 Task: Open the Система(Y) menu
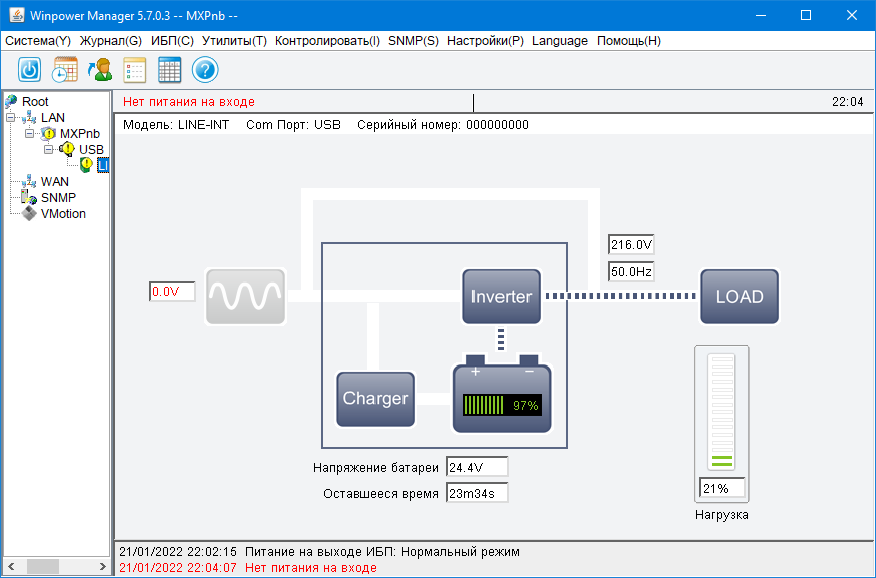pyautogui.click(x=38, y=41)
